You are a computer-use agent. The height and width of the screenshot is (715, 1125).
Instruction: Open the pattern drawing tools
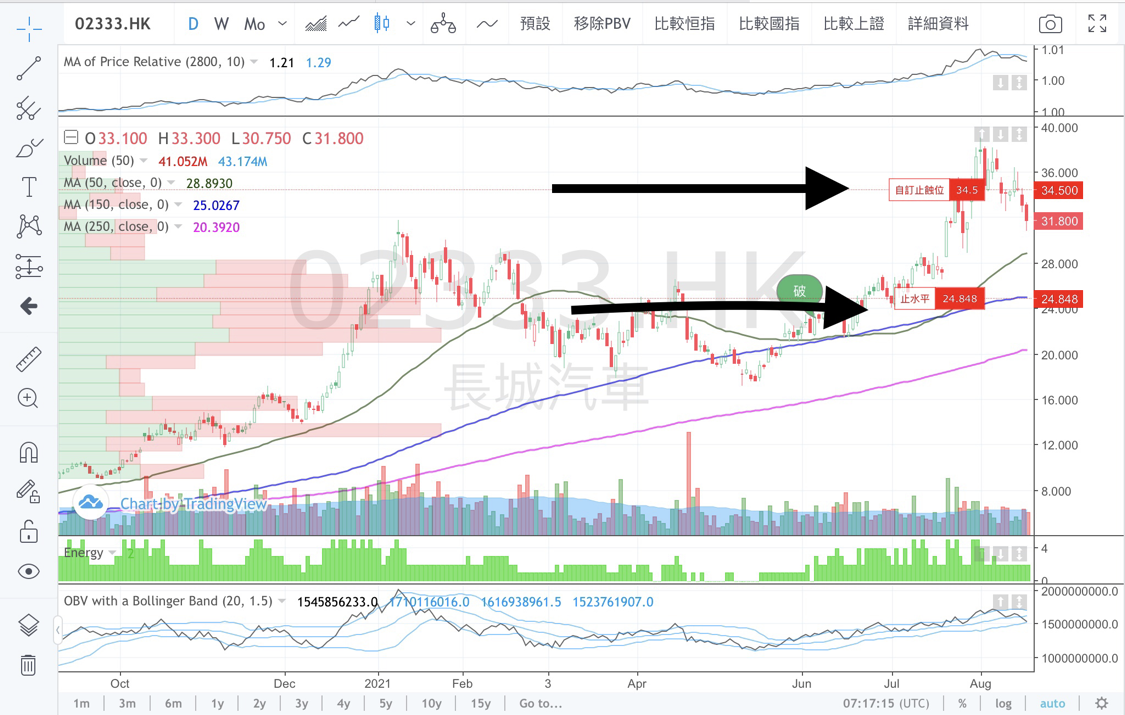(x=29, y=226)
